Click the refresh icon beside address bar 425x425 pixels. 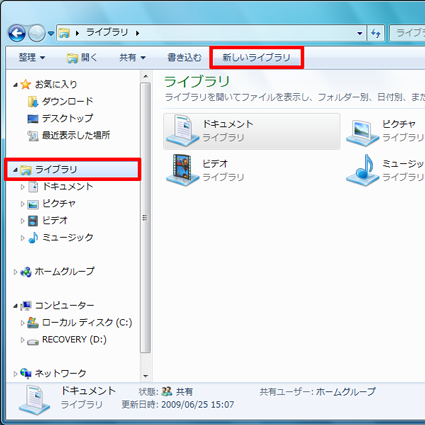click(x=376, y=33)
